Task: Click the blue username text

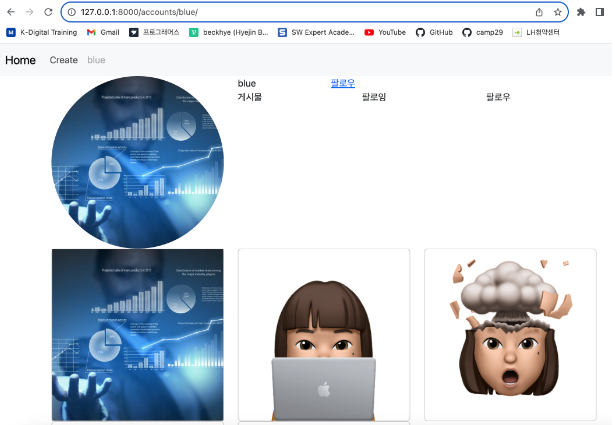Action: click(247, 84)
